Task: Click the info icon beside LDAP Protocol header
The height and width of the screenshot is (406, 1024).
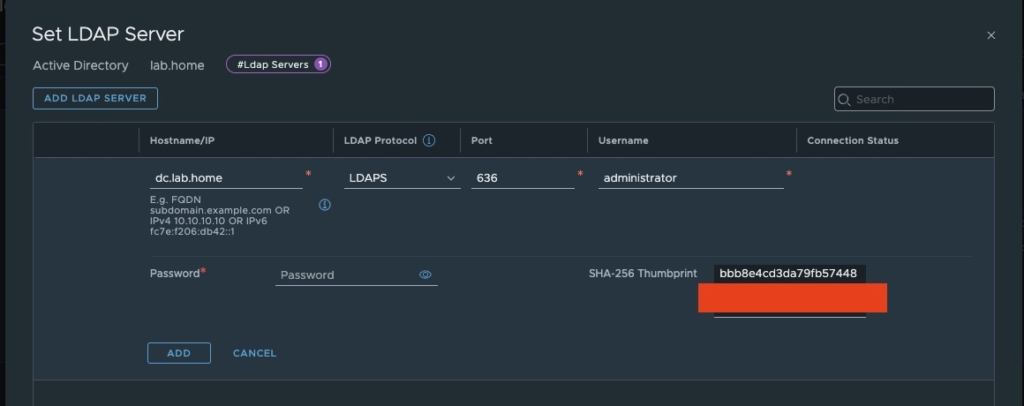Action: [429, 141]
